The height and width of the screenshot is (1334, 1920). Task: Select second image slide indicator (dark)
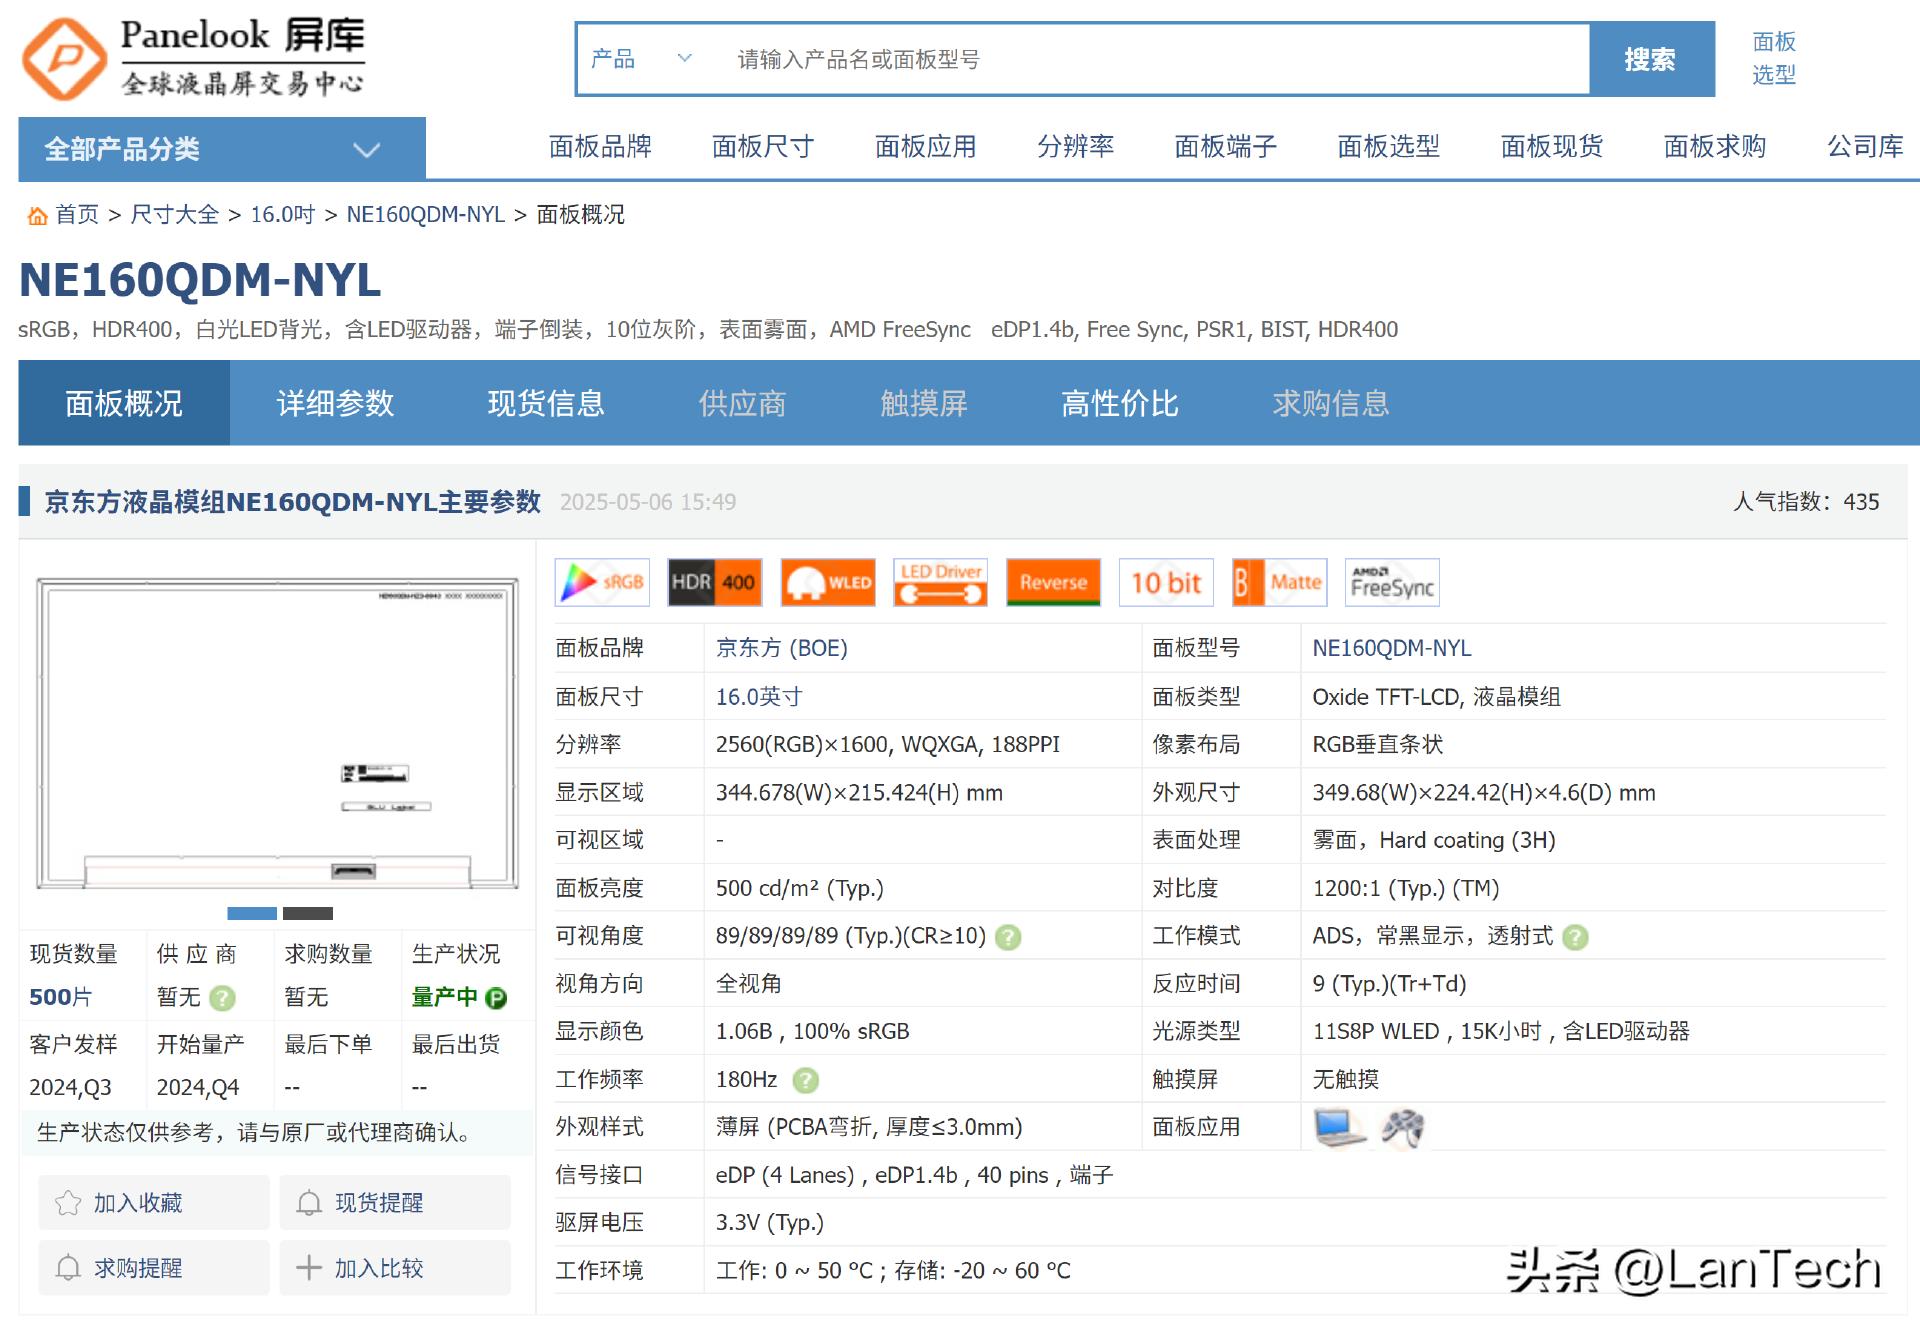[x=308, y=913]
